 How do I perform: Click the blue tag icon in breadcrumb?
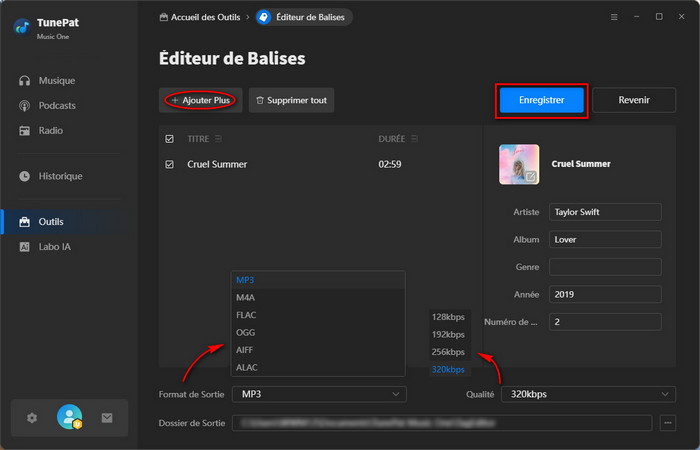pyautogui.click(x=264, y=17)
